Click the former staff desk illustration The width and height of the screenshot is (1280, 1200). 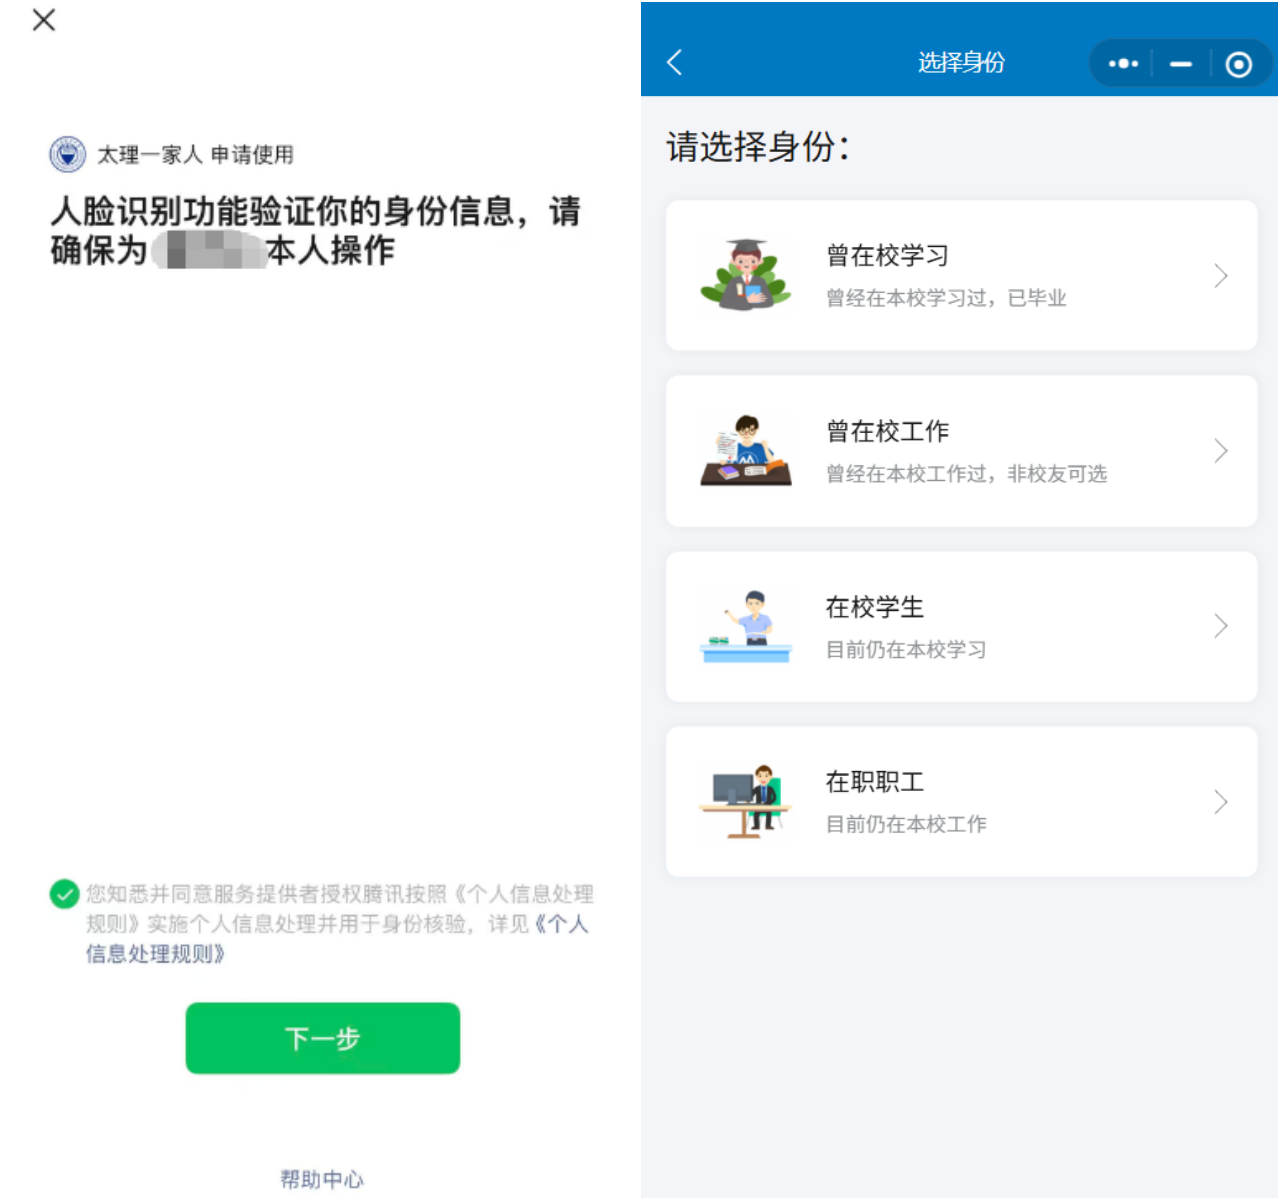[746, 451]
